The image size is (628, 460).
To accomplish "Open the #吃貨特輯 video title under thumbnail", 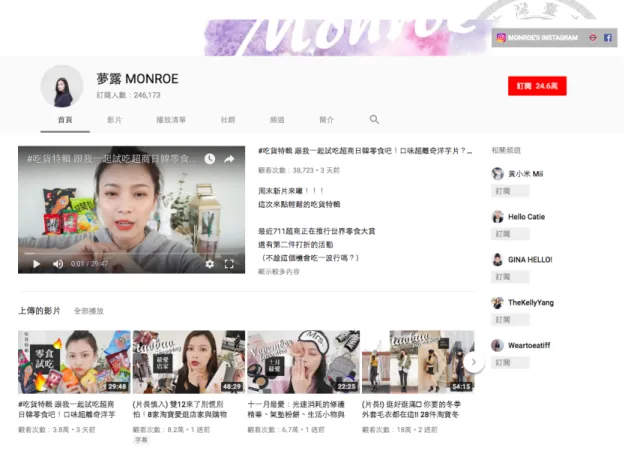I will tap(67, 409).
